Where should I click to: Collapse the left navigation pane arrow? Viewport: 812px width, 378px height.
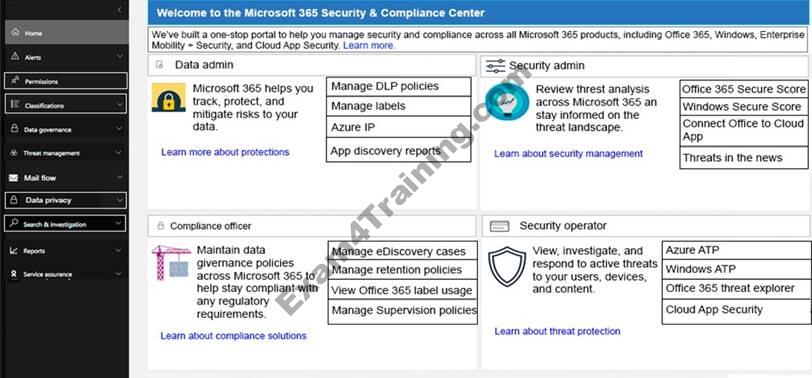coord(120,9)
